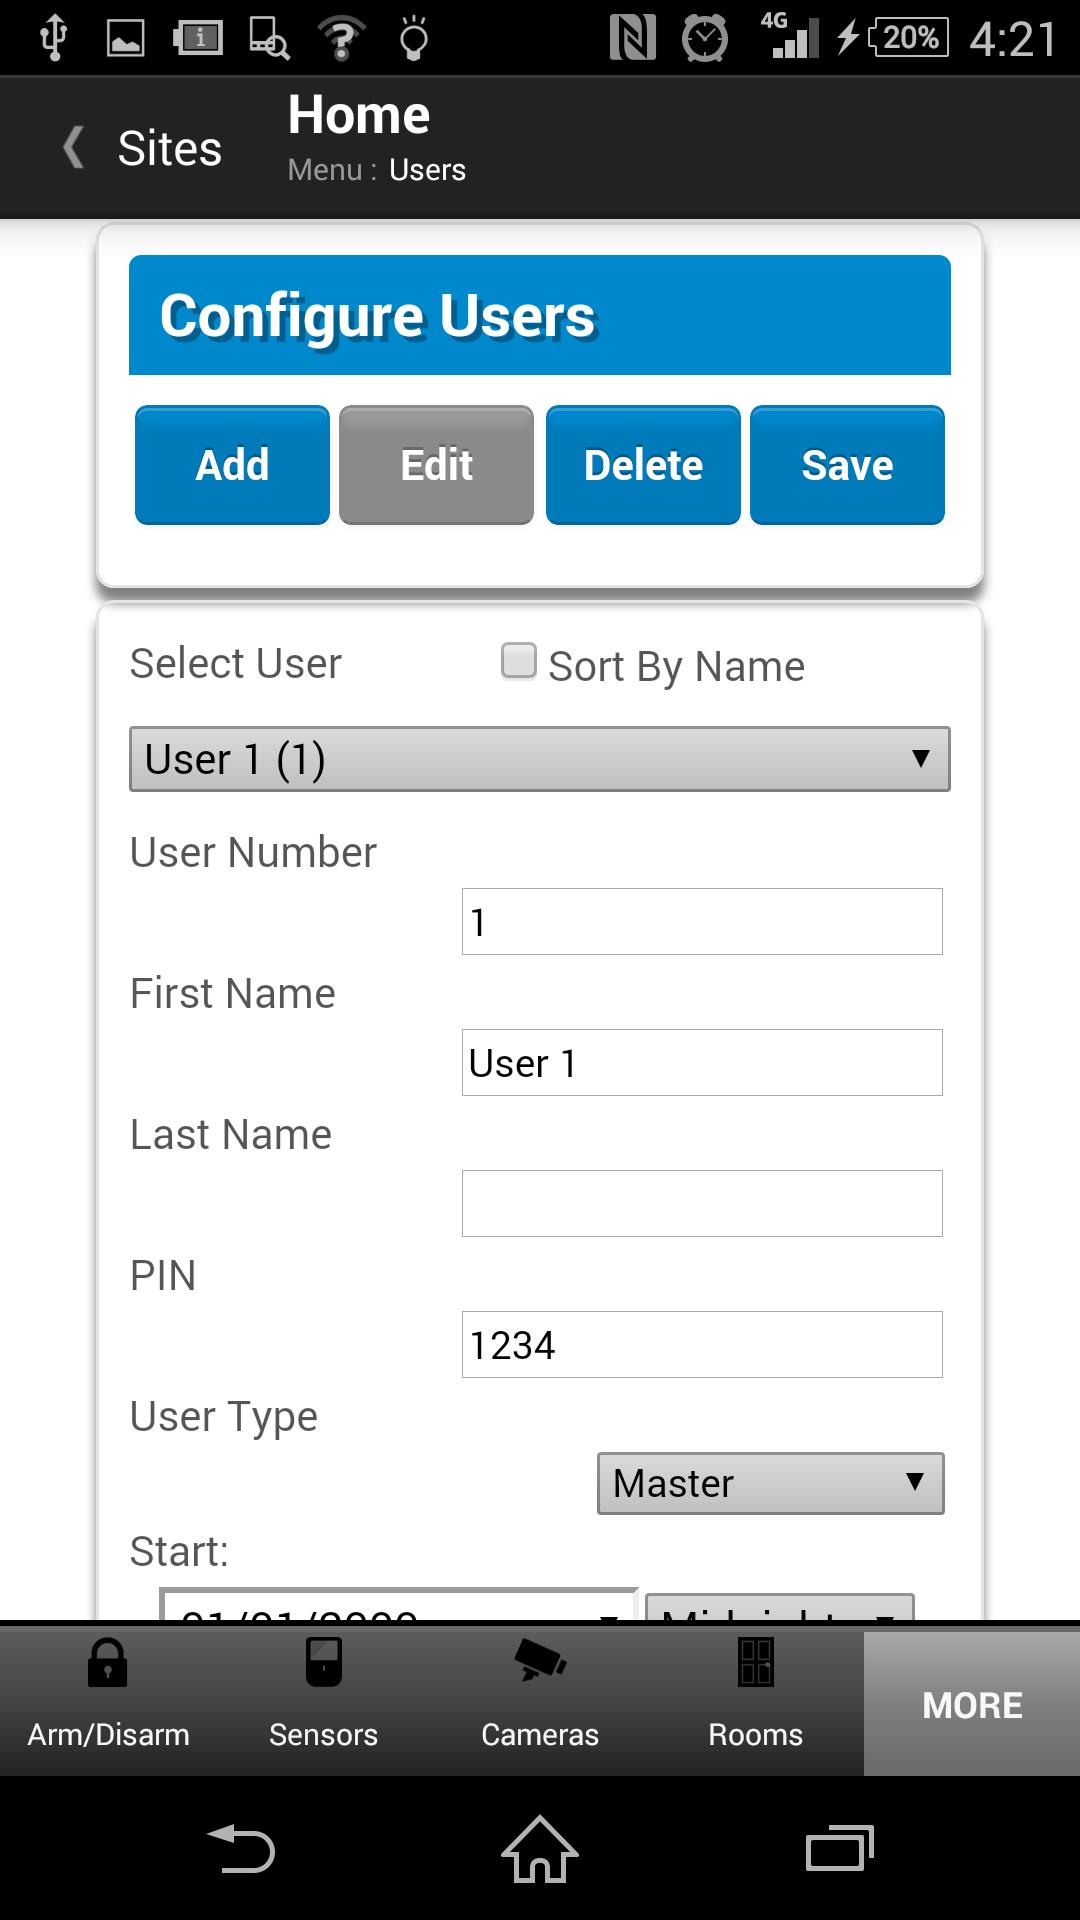Open the MORE tab
This screenshot has height=1920, width=1080.
tap(971, 1705)
